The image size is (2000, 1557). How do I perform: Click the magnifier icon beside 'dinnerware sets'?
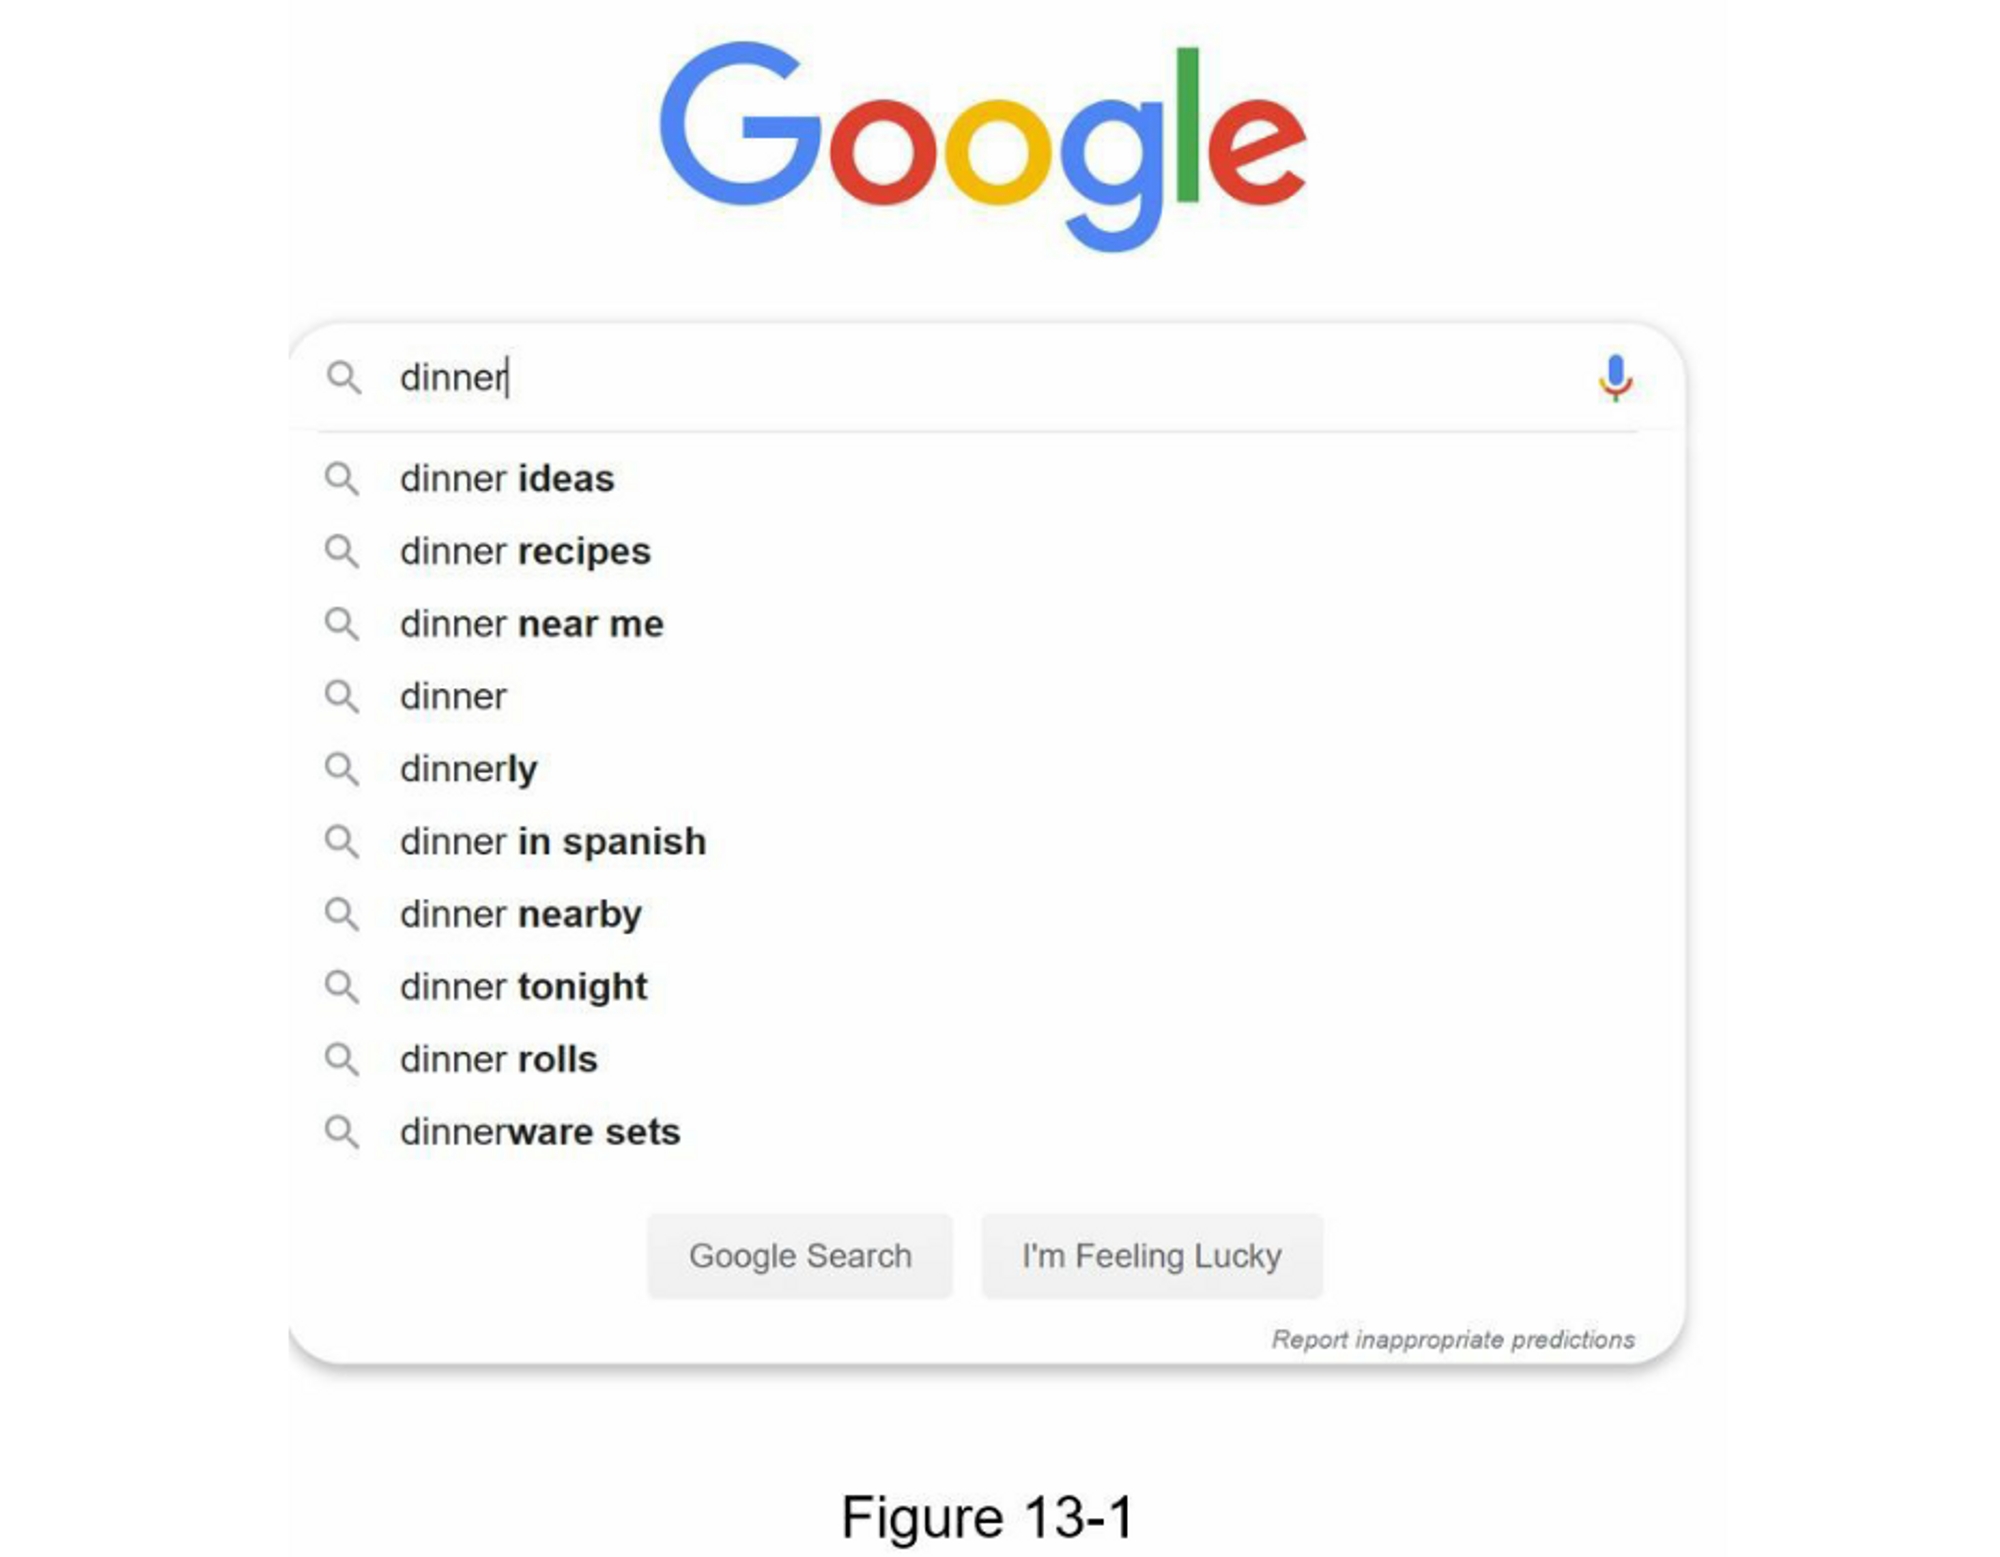point(341,1132)
